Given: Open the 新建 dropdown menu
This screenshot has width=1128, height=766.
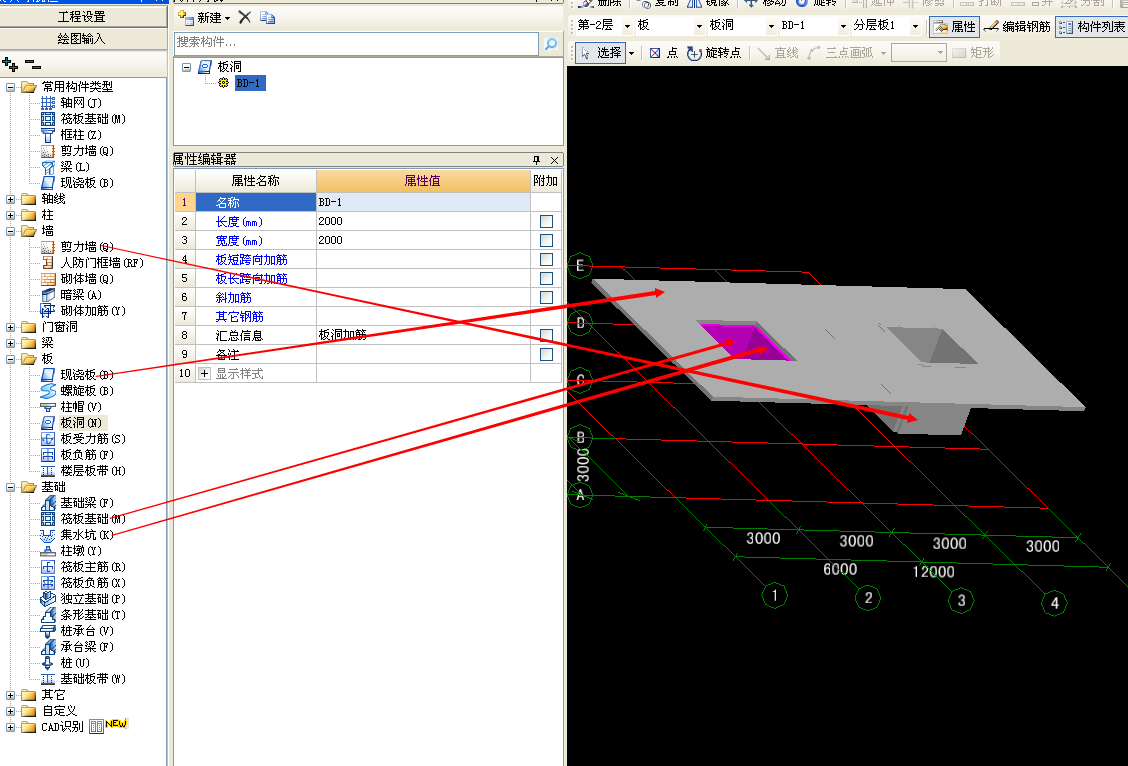Looking at the screenshot, I should [x=227, y=18].
